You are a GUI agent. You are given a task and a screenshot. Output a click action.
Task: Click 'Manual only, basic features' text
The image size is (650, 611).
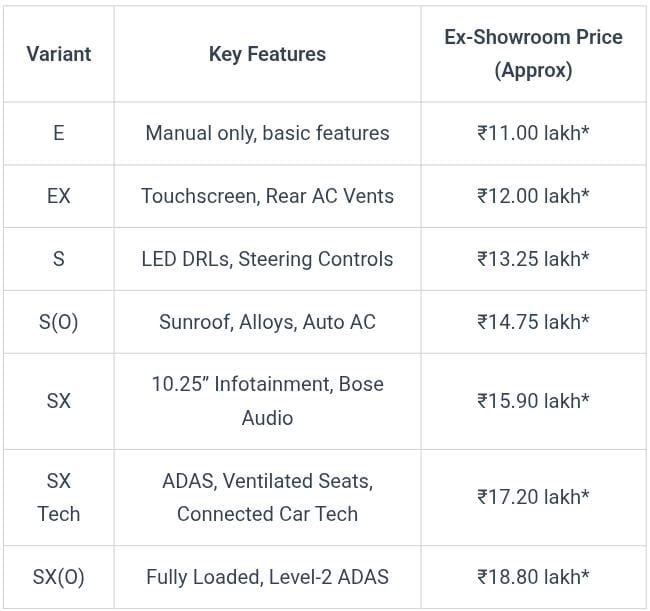pyautogui.click(x=267, y=133)
